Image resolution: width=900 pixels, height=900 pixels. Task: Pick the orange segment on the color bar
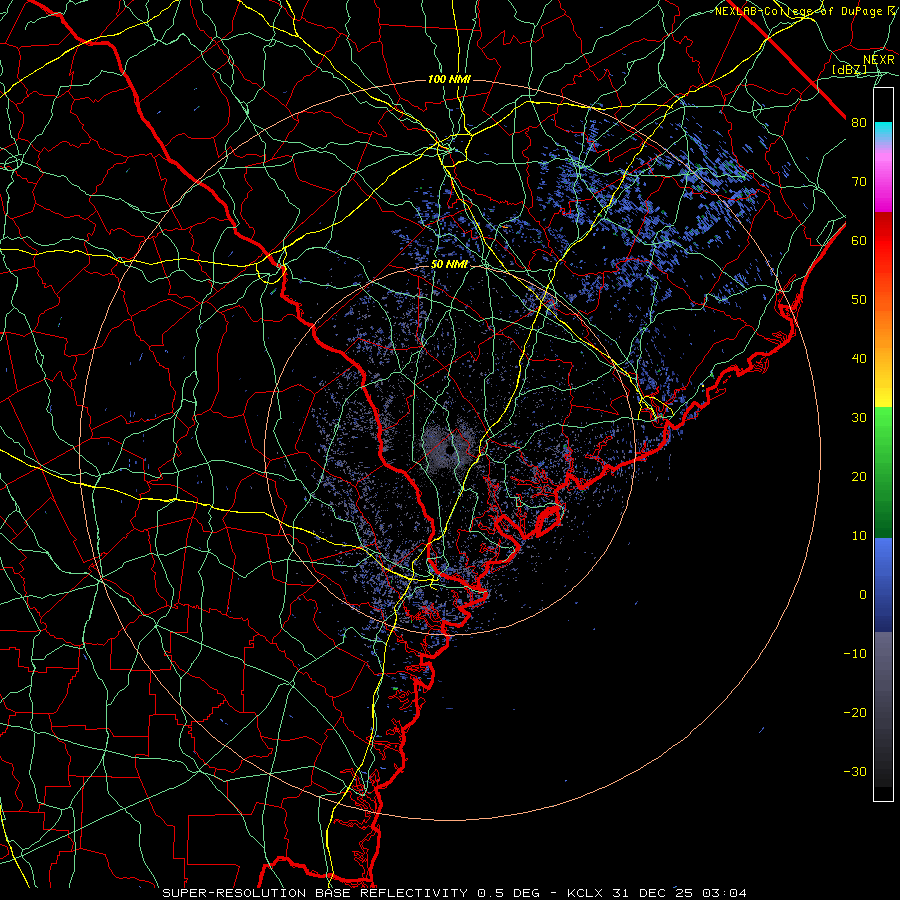[883, 327]
